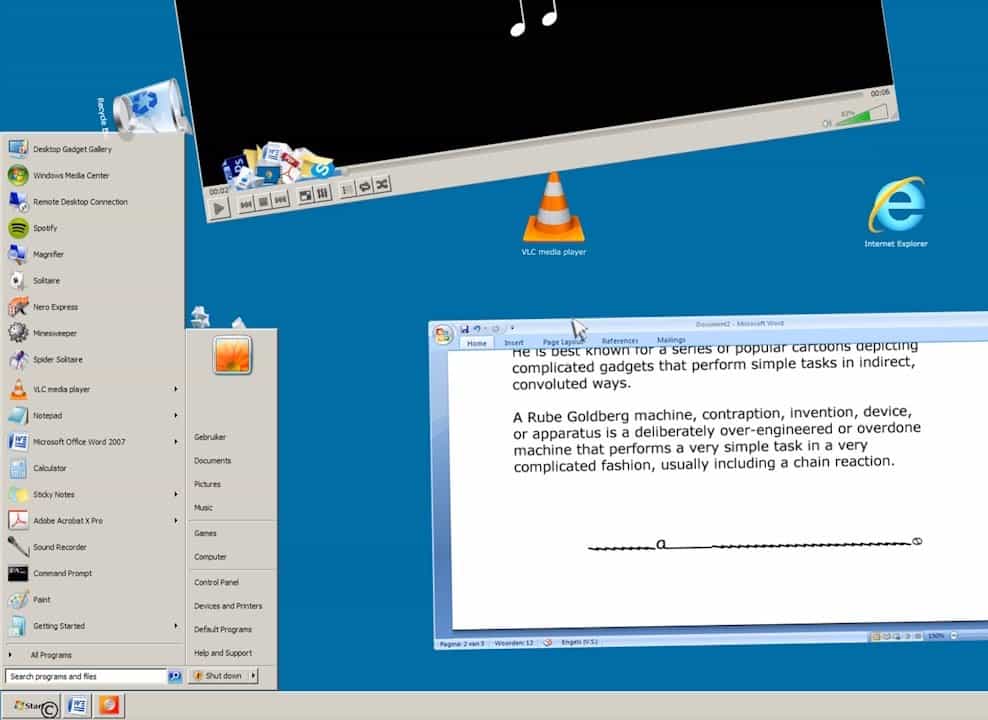
Task: Click the Woorden word count in Word
Action: click(x=514, y=643)
